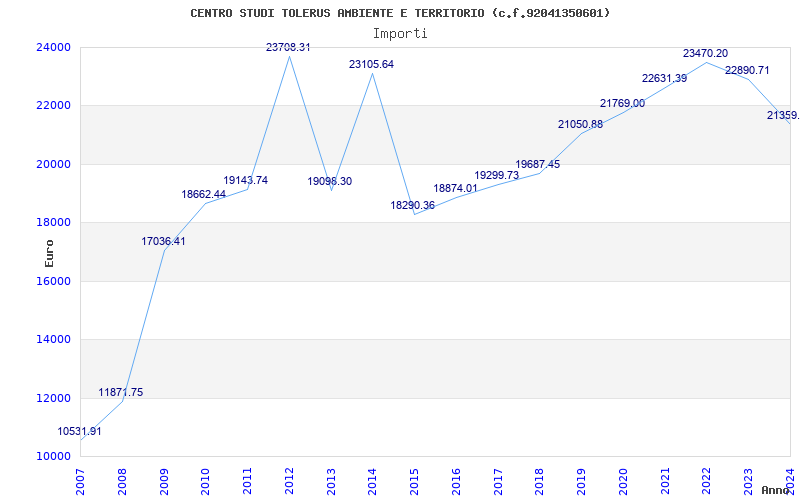Viewport: 800px width, 500px height.
Task: Select the 2021 year axis label
Action: pos(665,482)
